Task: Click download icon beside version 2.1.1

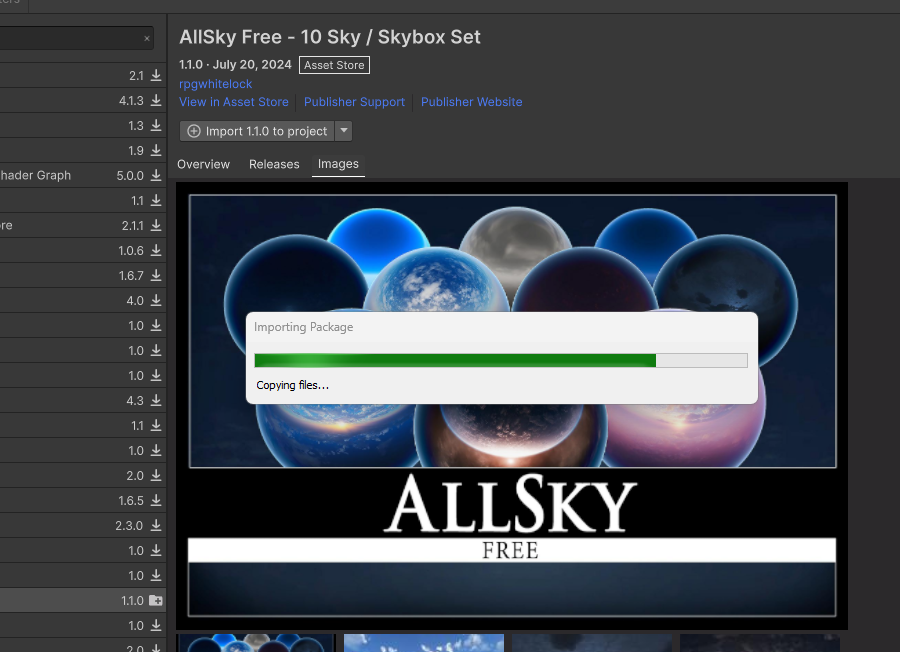Action: tap(156, 226)
